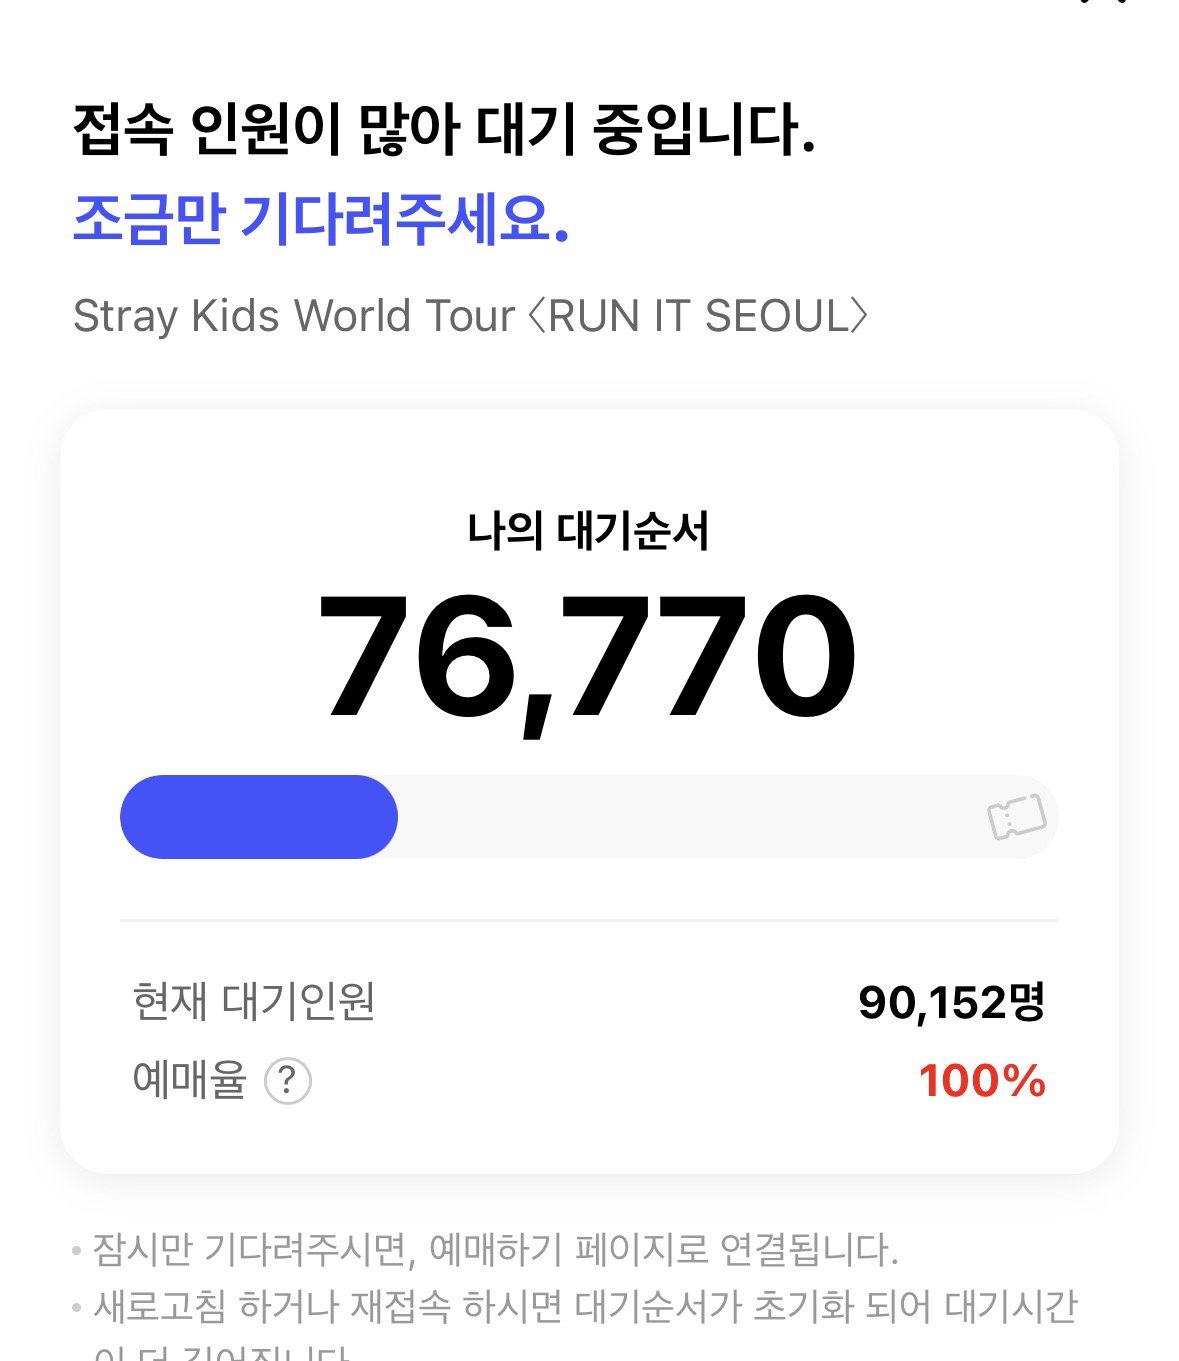
Task: Tap the red 100% booking rate value
Action: [x=982, y=1081]
